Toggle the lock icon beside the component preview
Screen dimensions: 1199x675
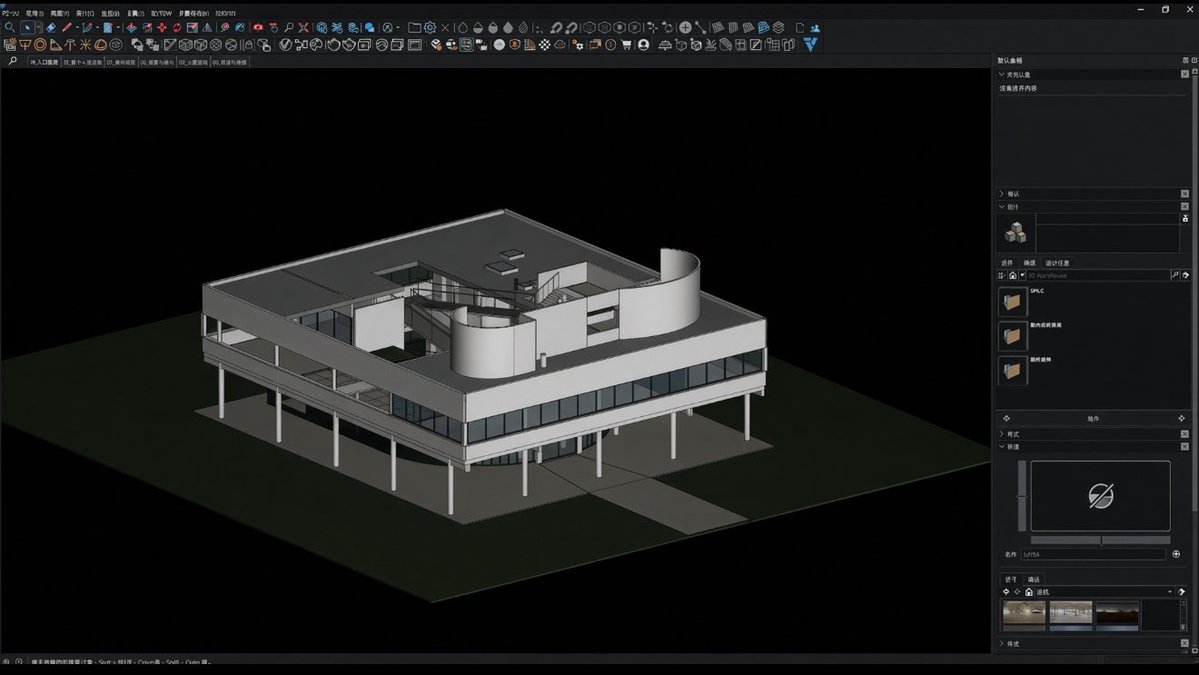tap(1185, 219)
